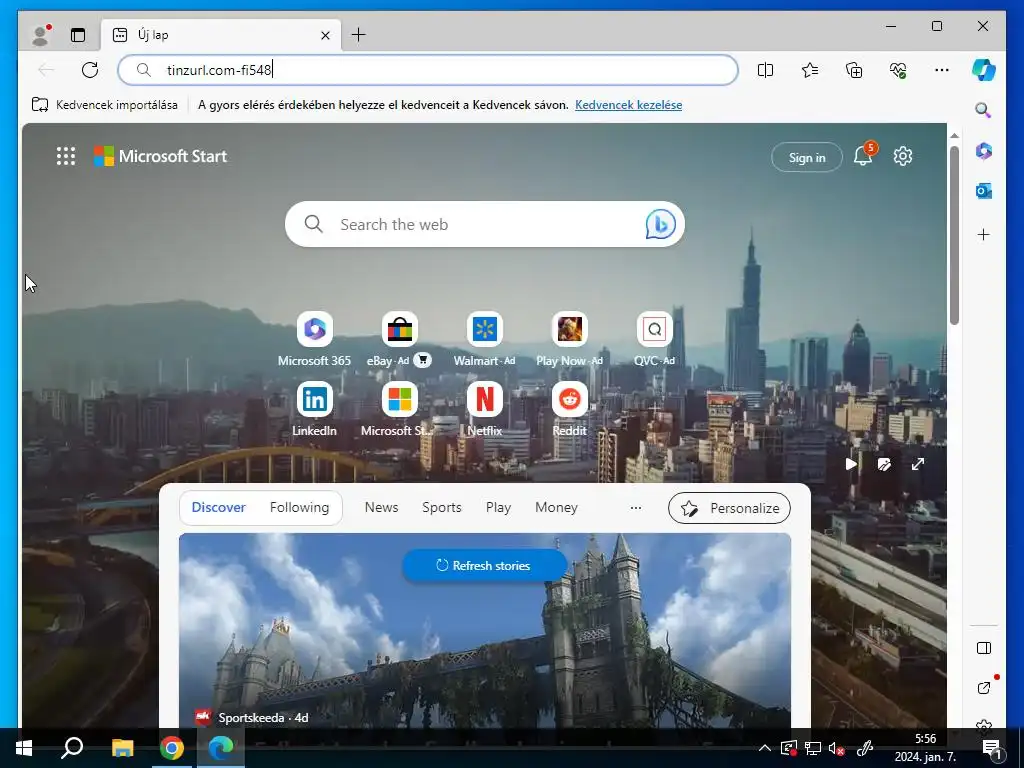Open the tab actions menu icon
The width and height of the screenshot is (1024, 768).
click(x=78, y=35)
